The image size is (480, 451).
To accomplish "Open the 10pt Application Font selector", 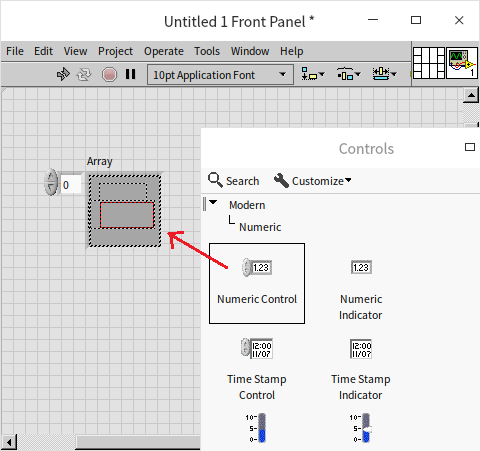I will 220,75.
